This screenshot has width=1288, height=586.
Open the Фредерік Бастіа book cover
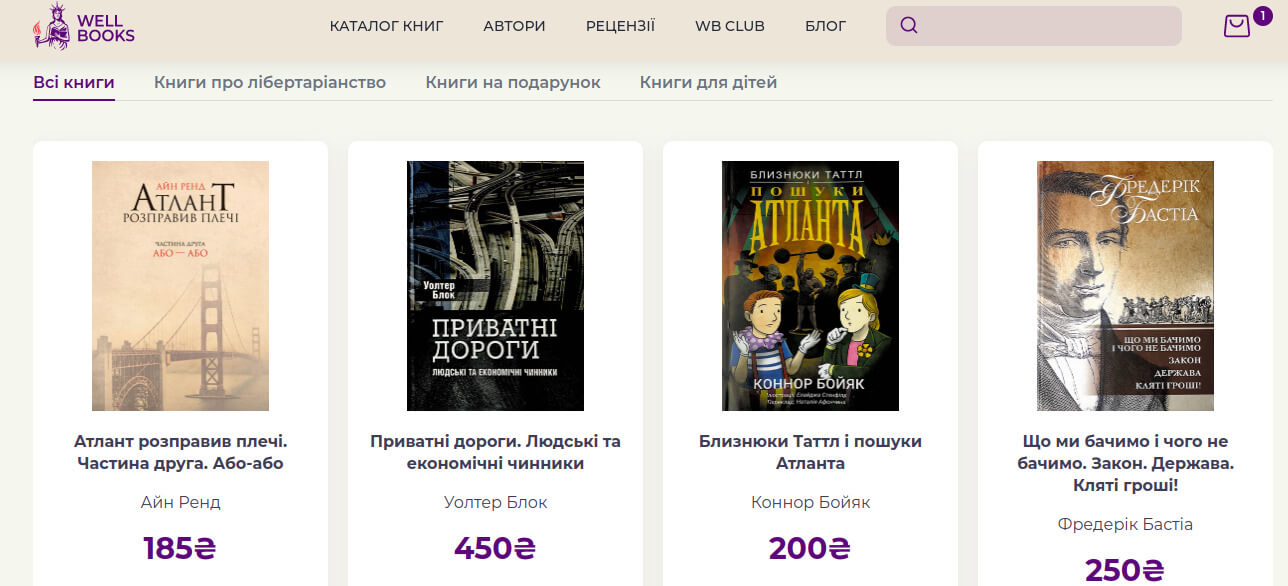(1125, 286)
